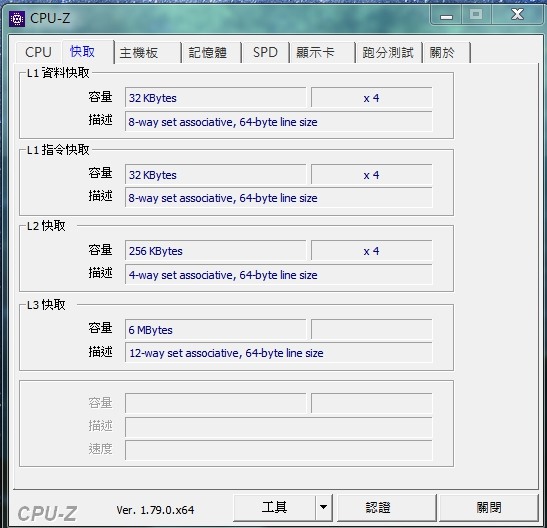Click the 4-way set associative L2 description
Screen dimensions: 547x528
click(278, 274)
